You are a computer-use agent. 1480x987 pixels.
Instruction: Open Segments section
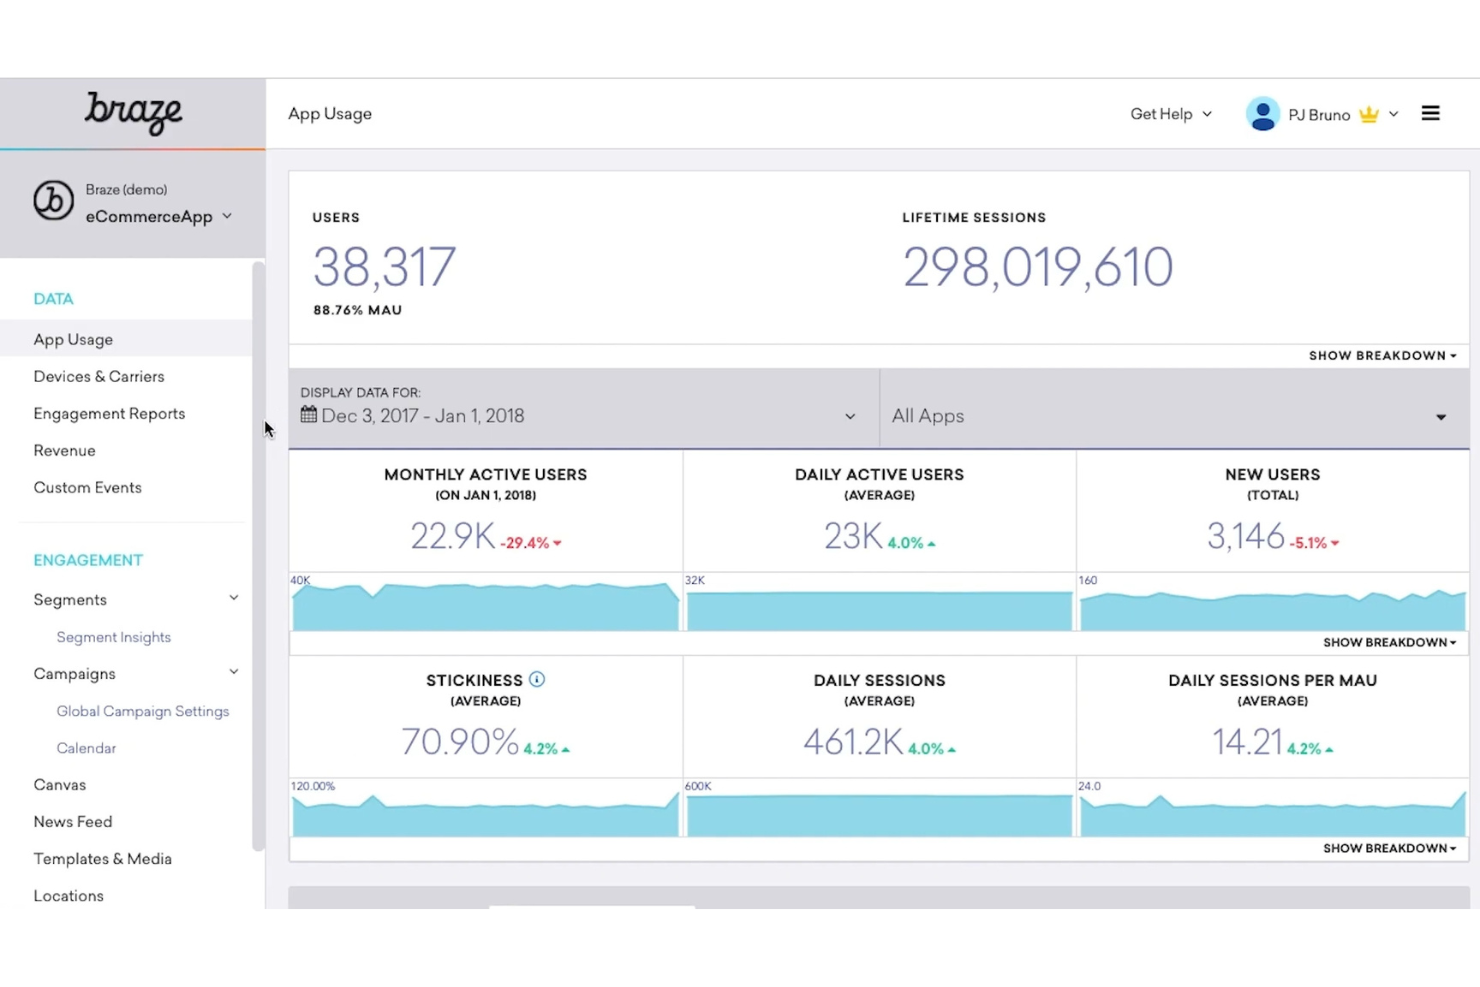[70, 600]
